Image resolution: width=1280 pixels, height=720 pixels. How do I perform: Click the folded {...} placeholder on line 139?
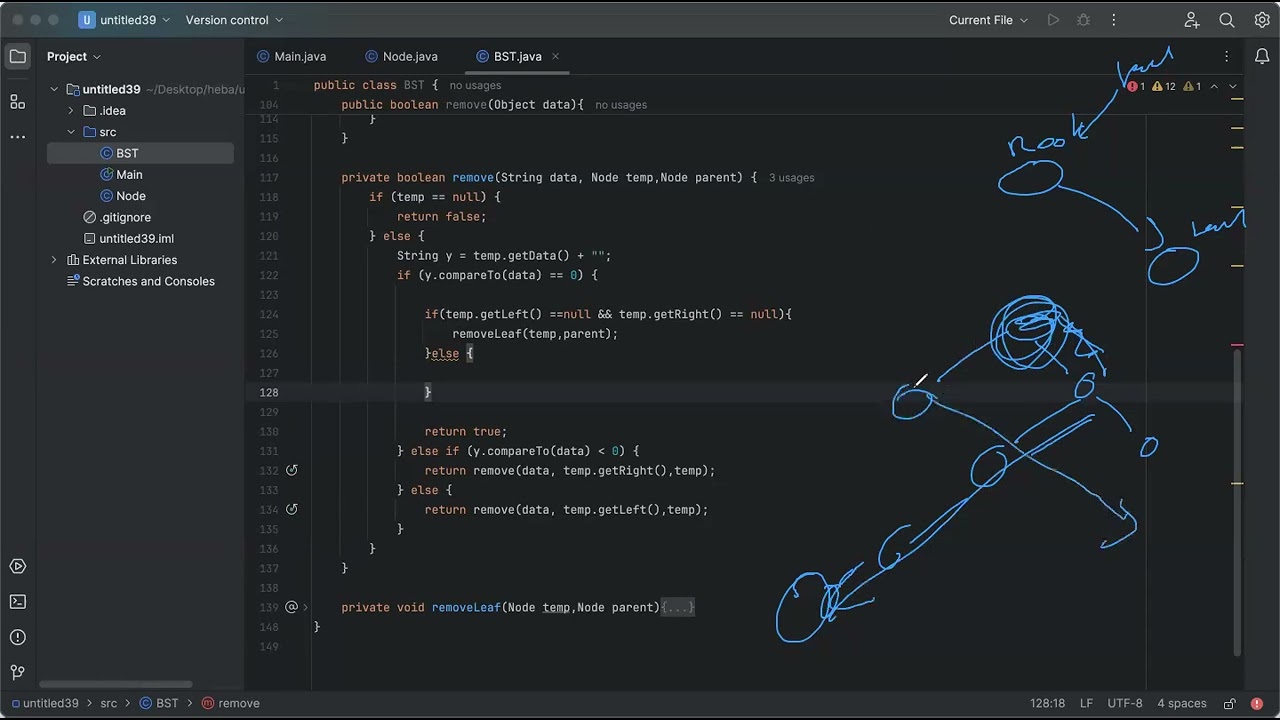677,607
